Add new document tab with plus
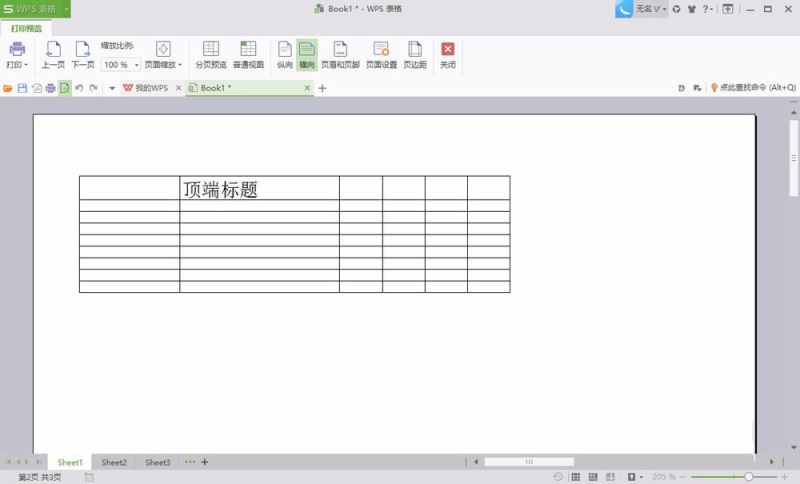Viewport: 800px width, 484px height. tap(322, 88)
